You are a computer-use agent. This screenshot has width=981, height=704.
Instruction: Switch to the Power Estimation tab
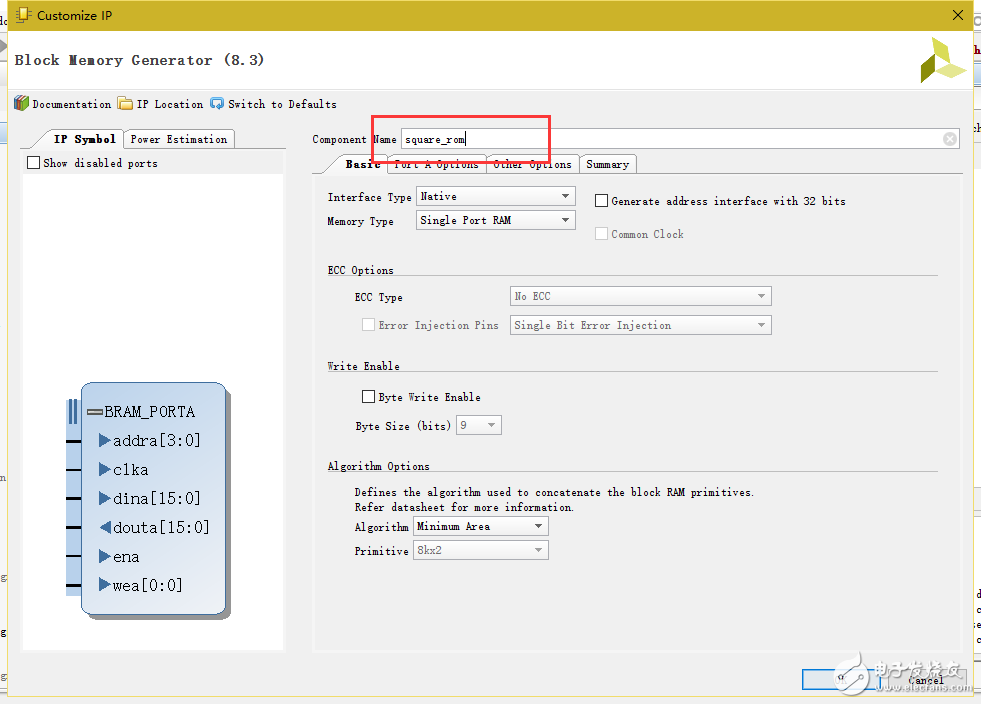pyautogui.click(x=178, y=139)
